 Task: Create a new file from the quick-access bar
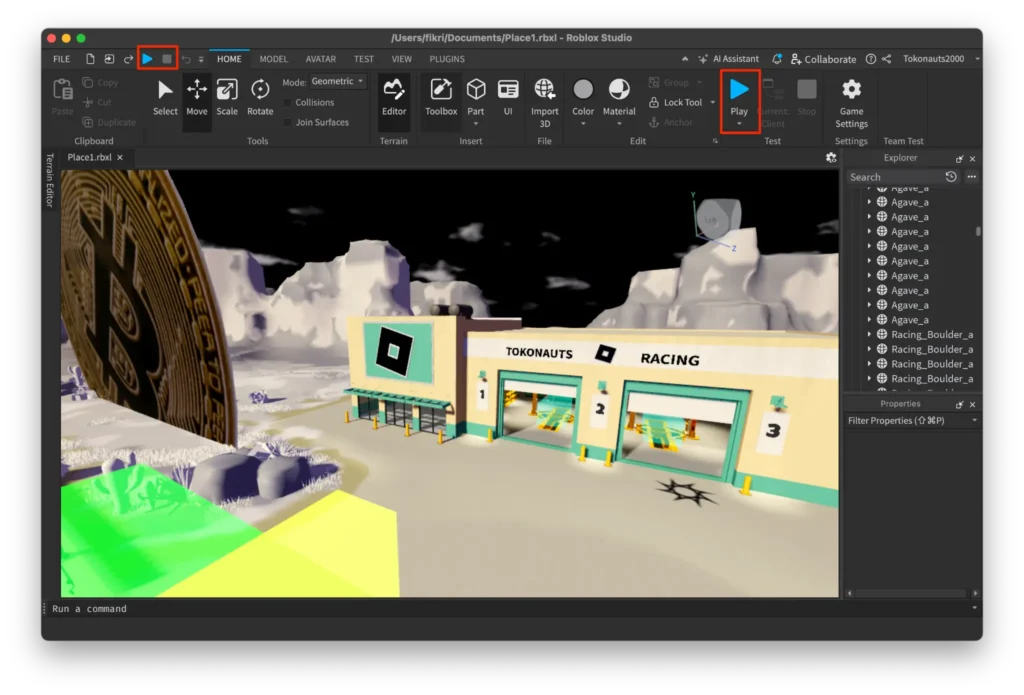(x=90, y=59)
